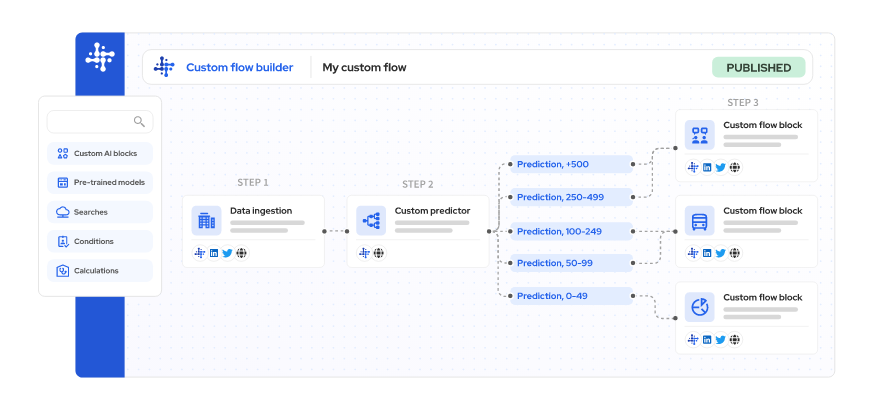Open Custom AI blocks category
880x406 pixels.
click(x=100, y=153)
